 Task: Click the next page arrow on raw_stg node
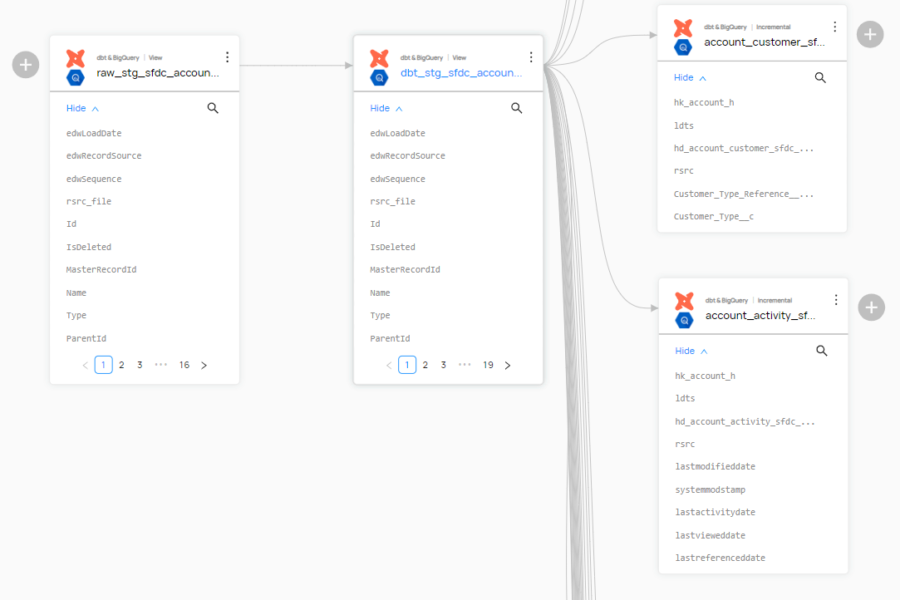click(204, 365)
